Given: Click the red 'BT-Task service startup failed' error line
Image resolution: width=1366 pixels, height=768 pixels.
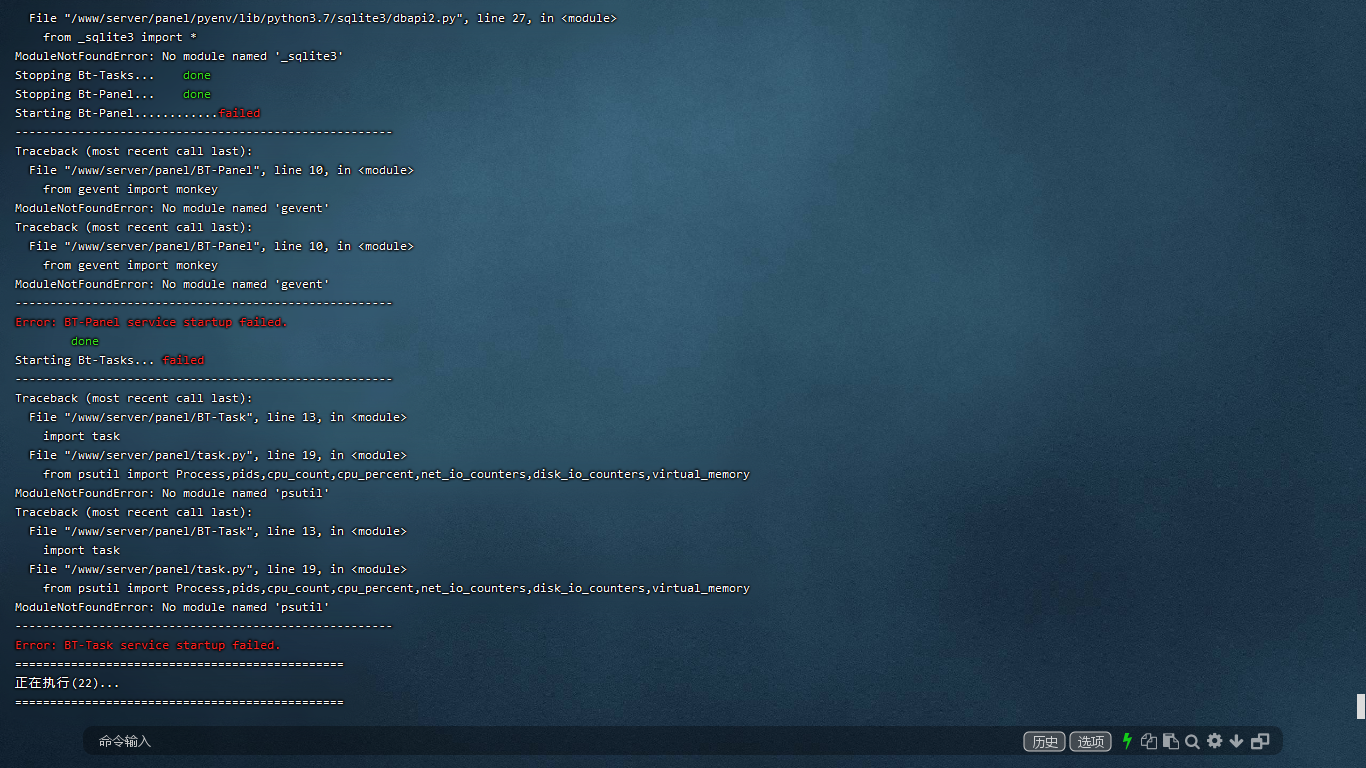Looking at the screenshot, I should tap(148, 645).
